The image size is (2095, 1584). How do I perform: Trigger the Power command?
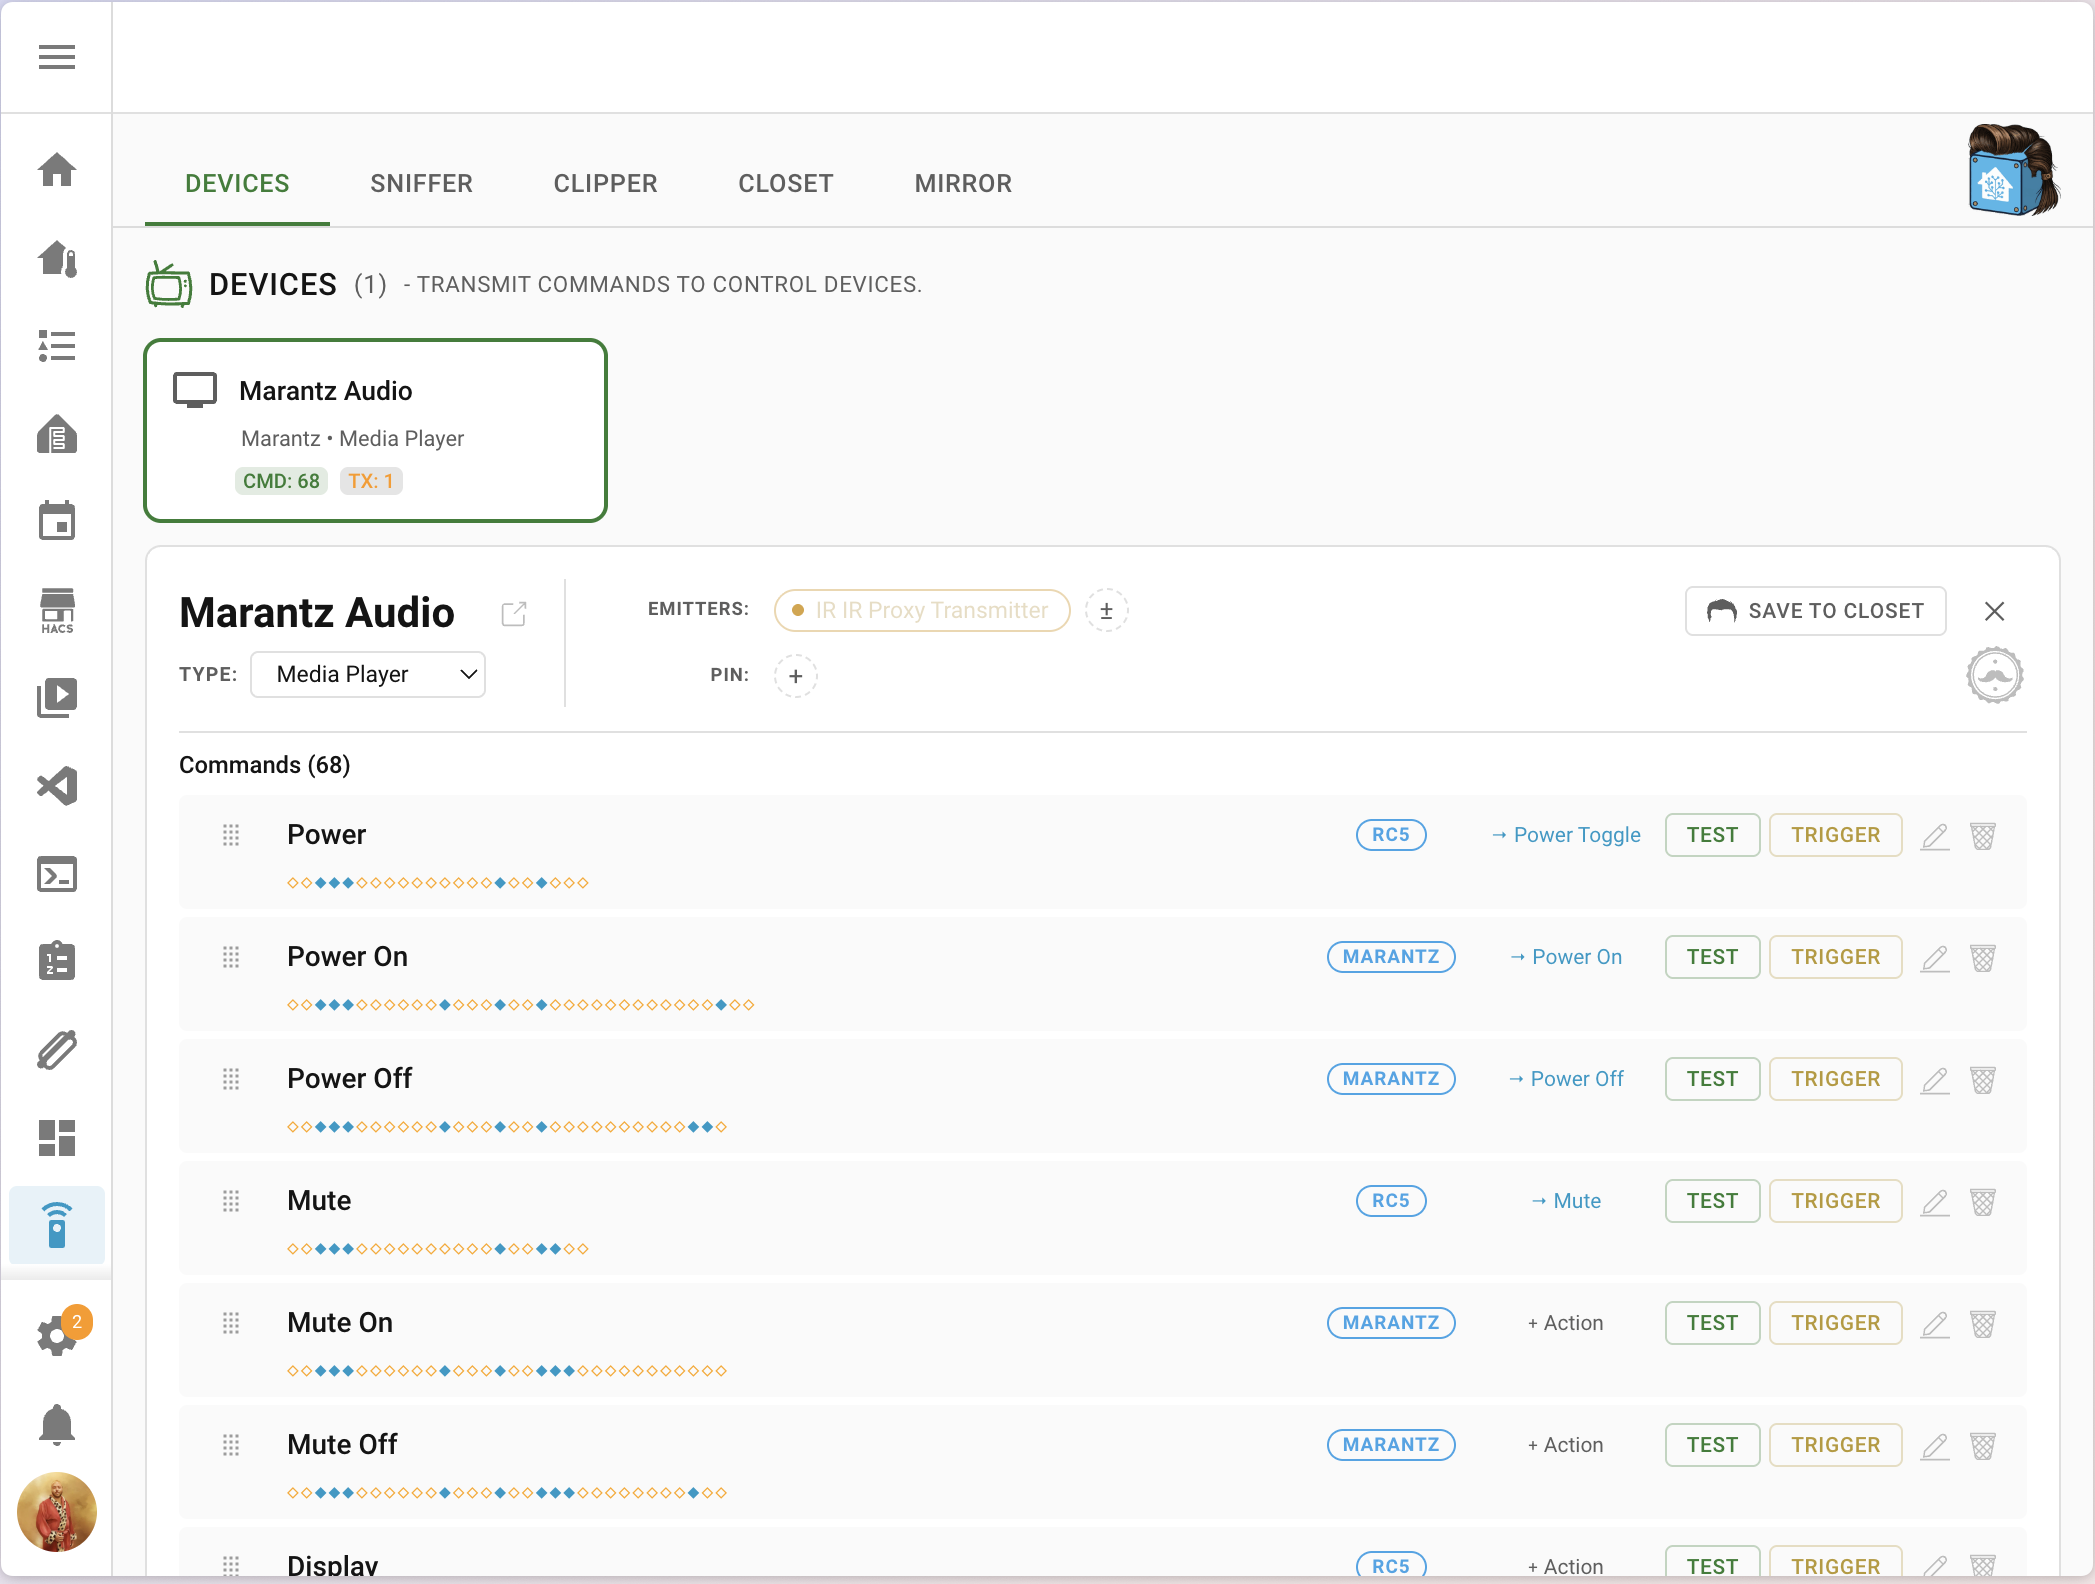(1835, 835)
